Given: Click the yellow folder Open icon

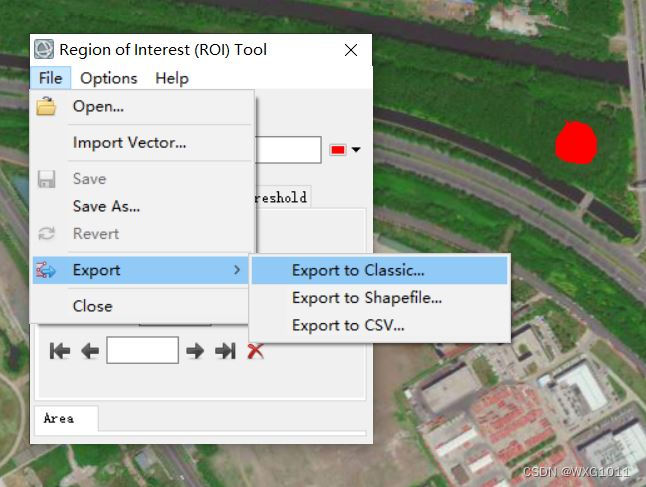Looking at the screenshot, I should pos(46,106).
